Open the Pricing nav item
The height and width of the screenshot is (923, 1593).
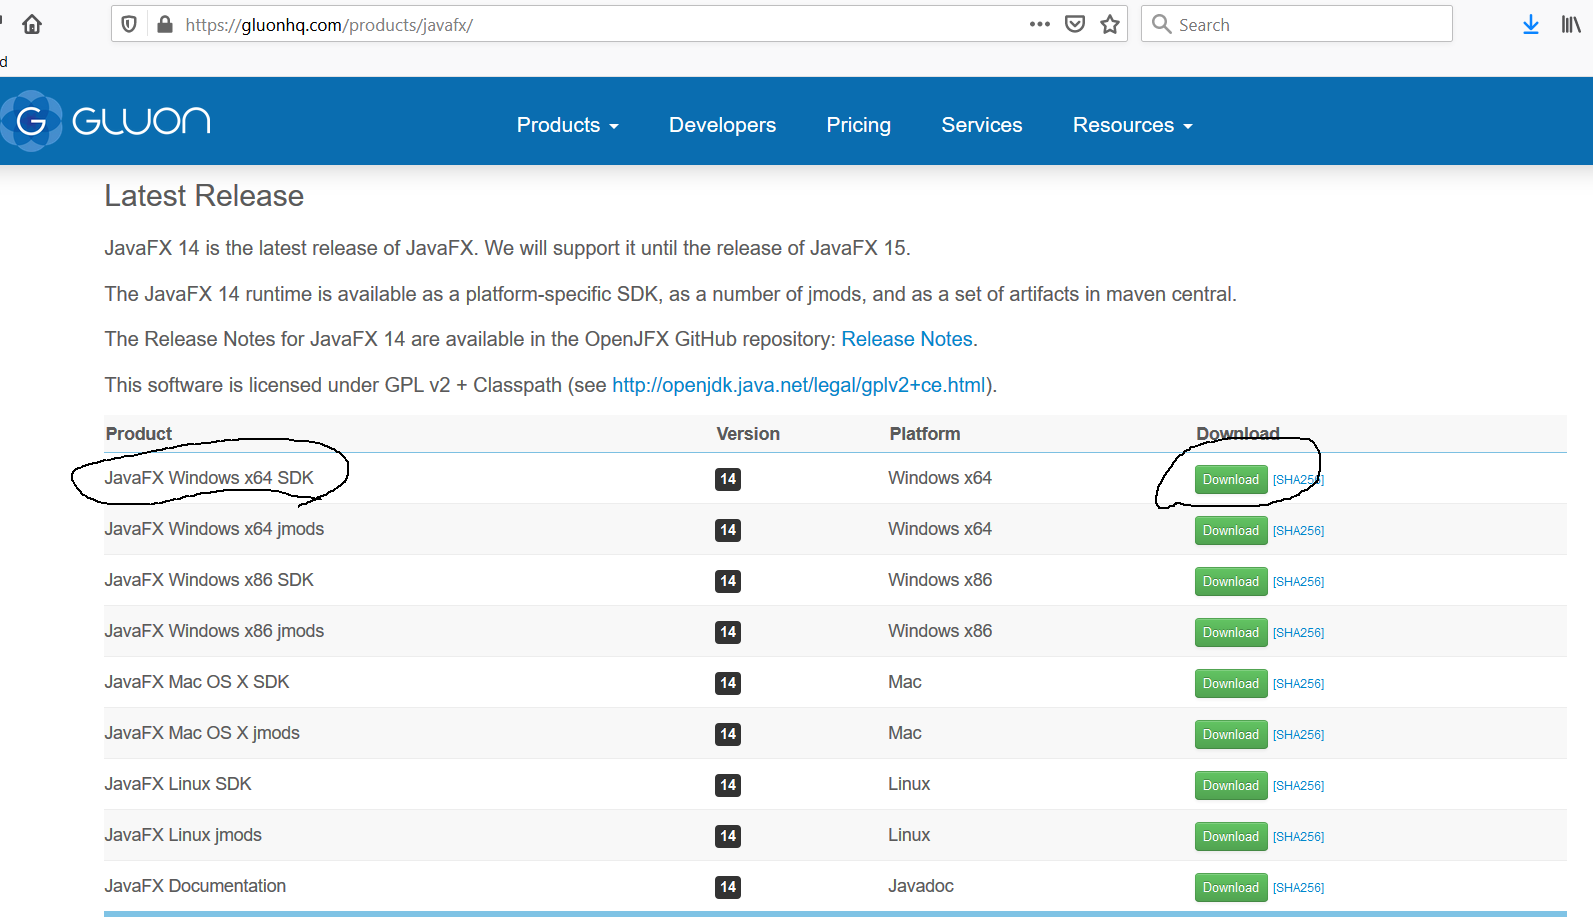[858, 125]
